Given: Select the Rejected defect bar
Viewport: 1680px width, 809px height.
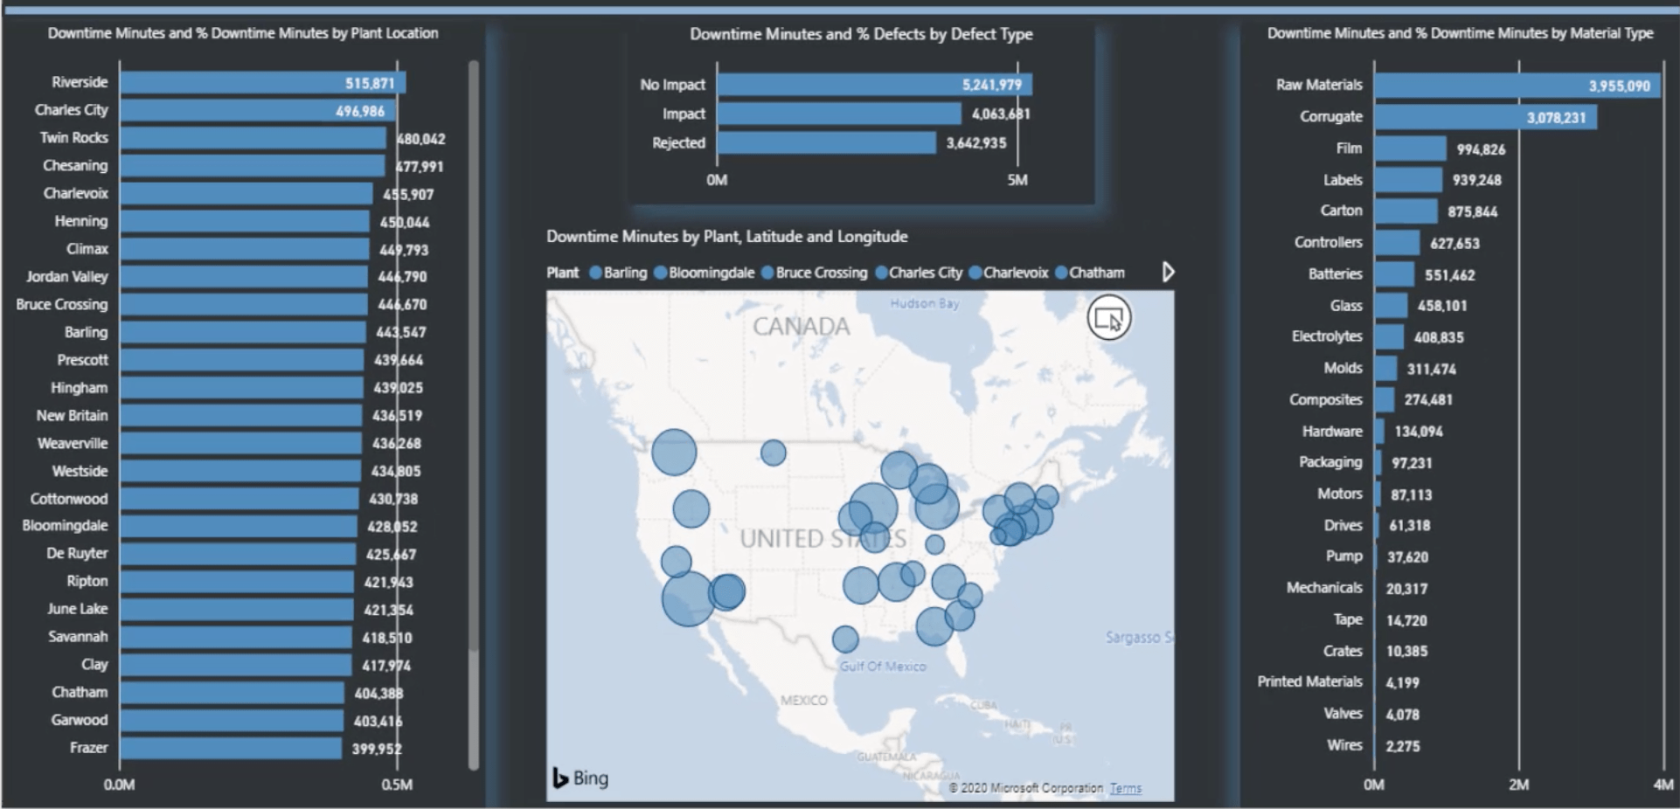Looking at the screenshot, I should tap(827, 143).
